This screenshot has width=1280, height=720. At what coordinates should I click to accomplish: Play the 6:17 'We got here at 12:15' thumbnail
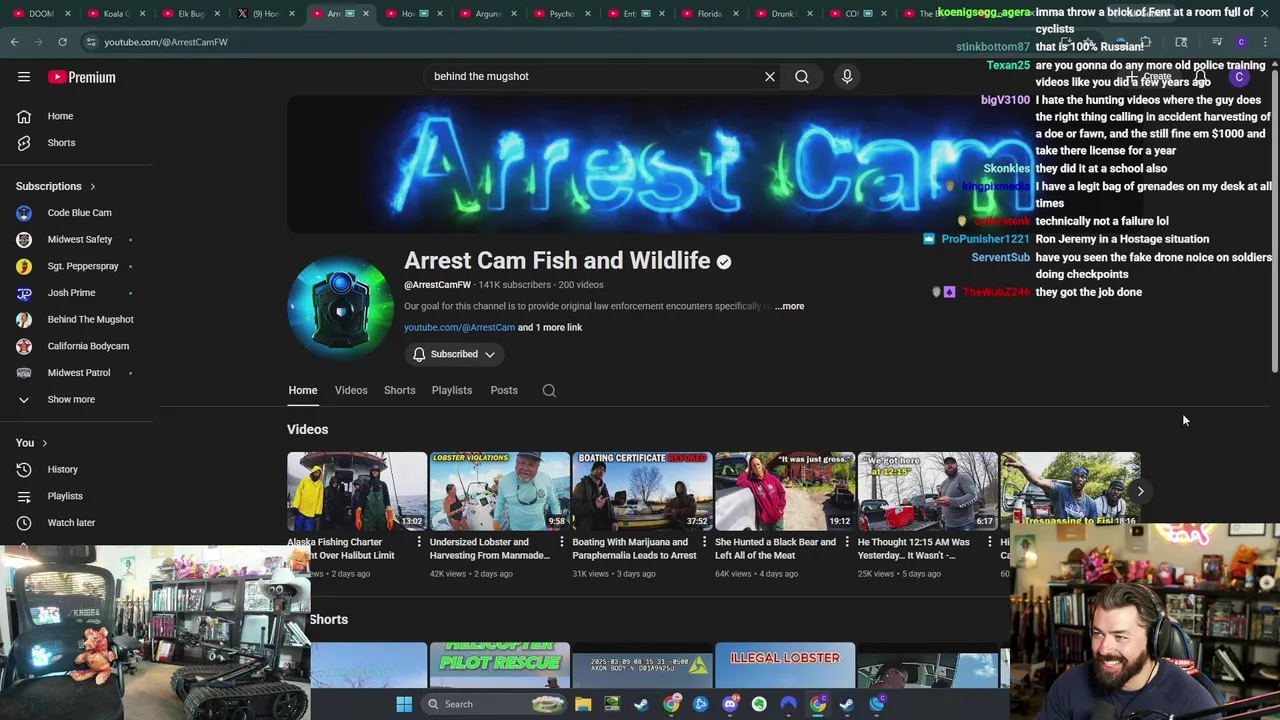click(928, 491)
